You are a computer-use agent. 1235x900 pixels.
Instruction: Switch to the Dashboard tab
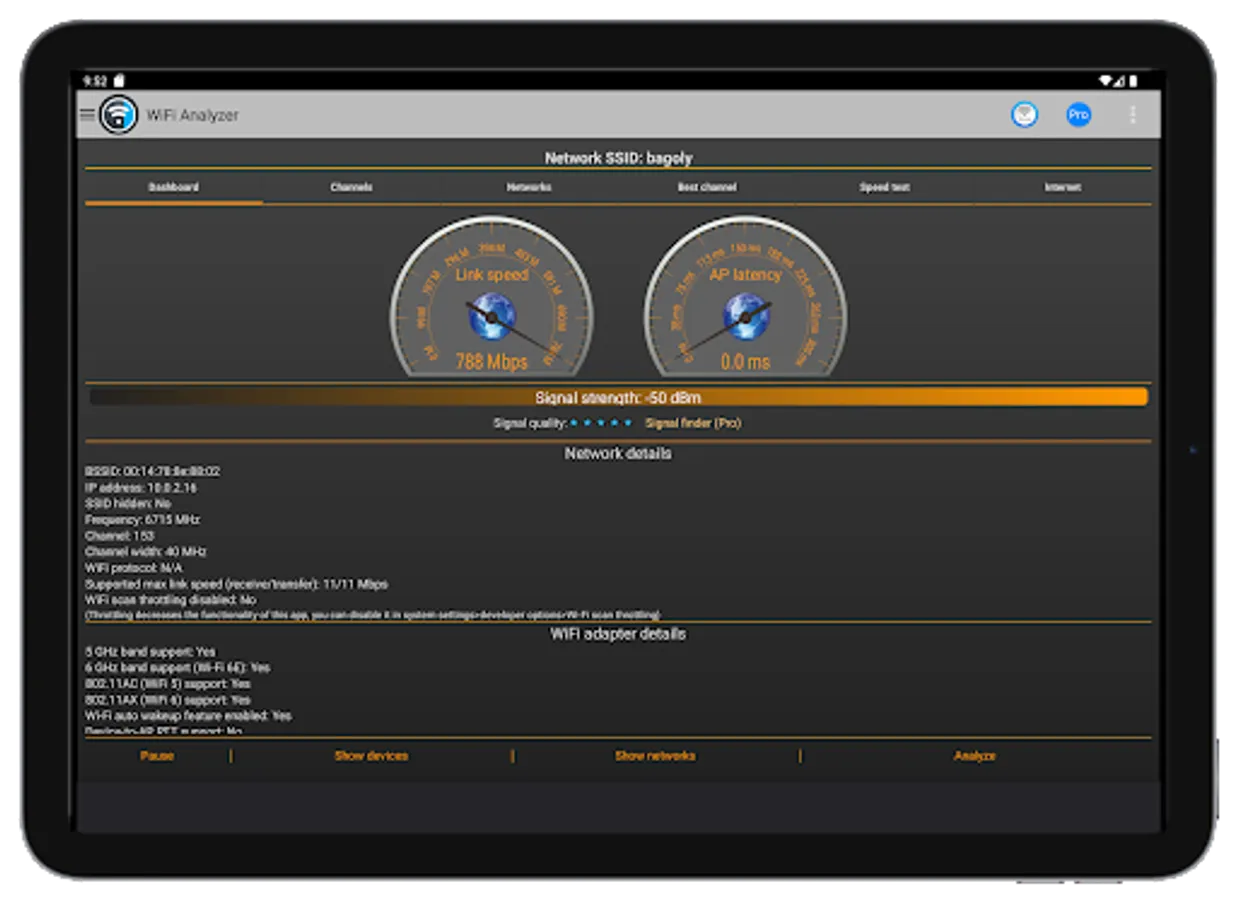point(174,187)
